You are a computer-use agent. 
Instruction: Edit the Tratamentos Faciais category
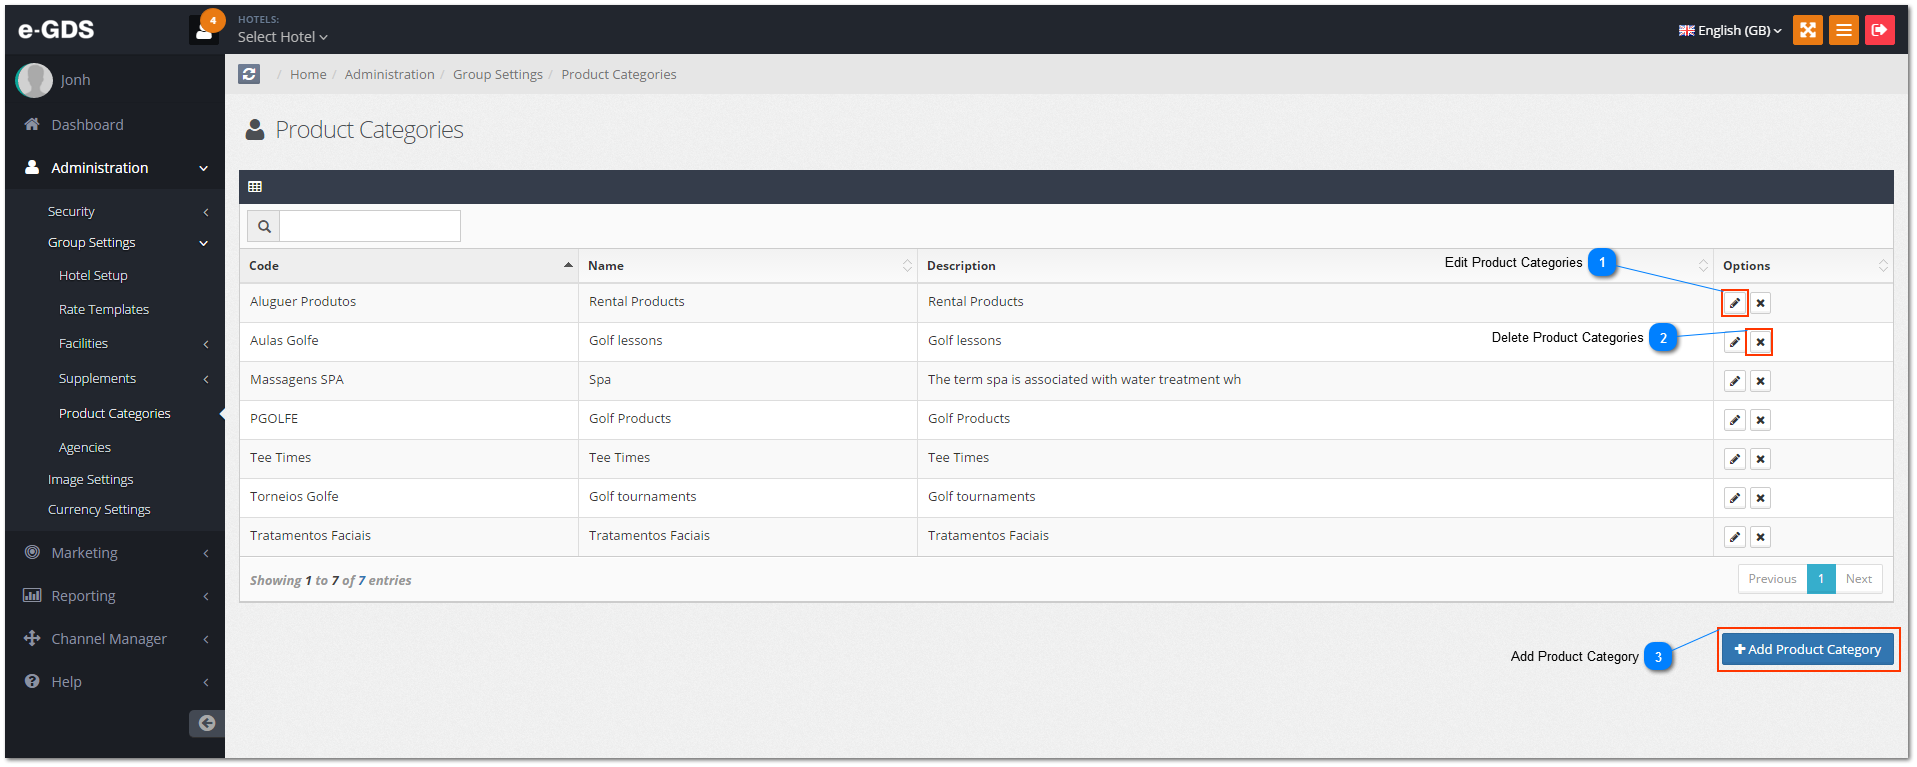(1735, 537)
